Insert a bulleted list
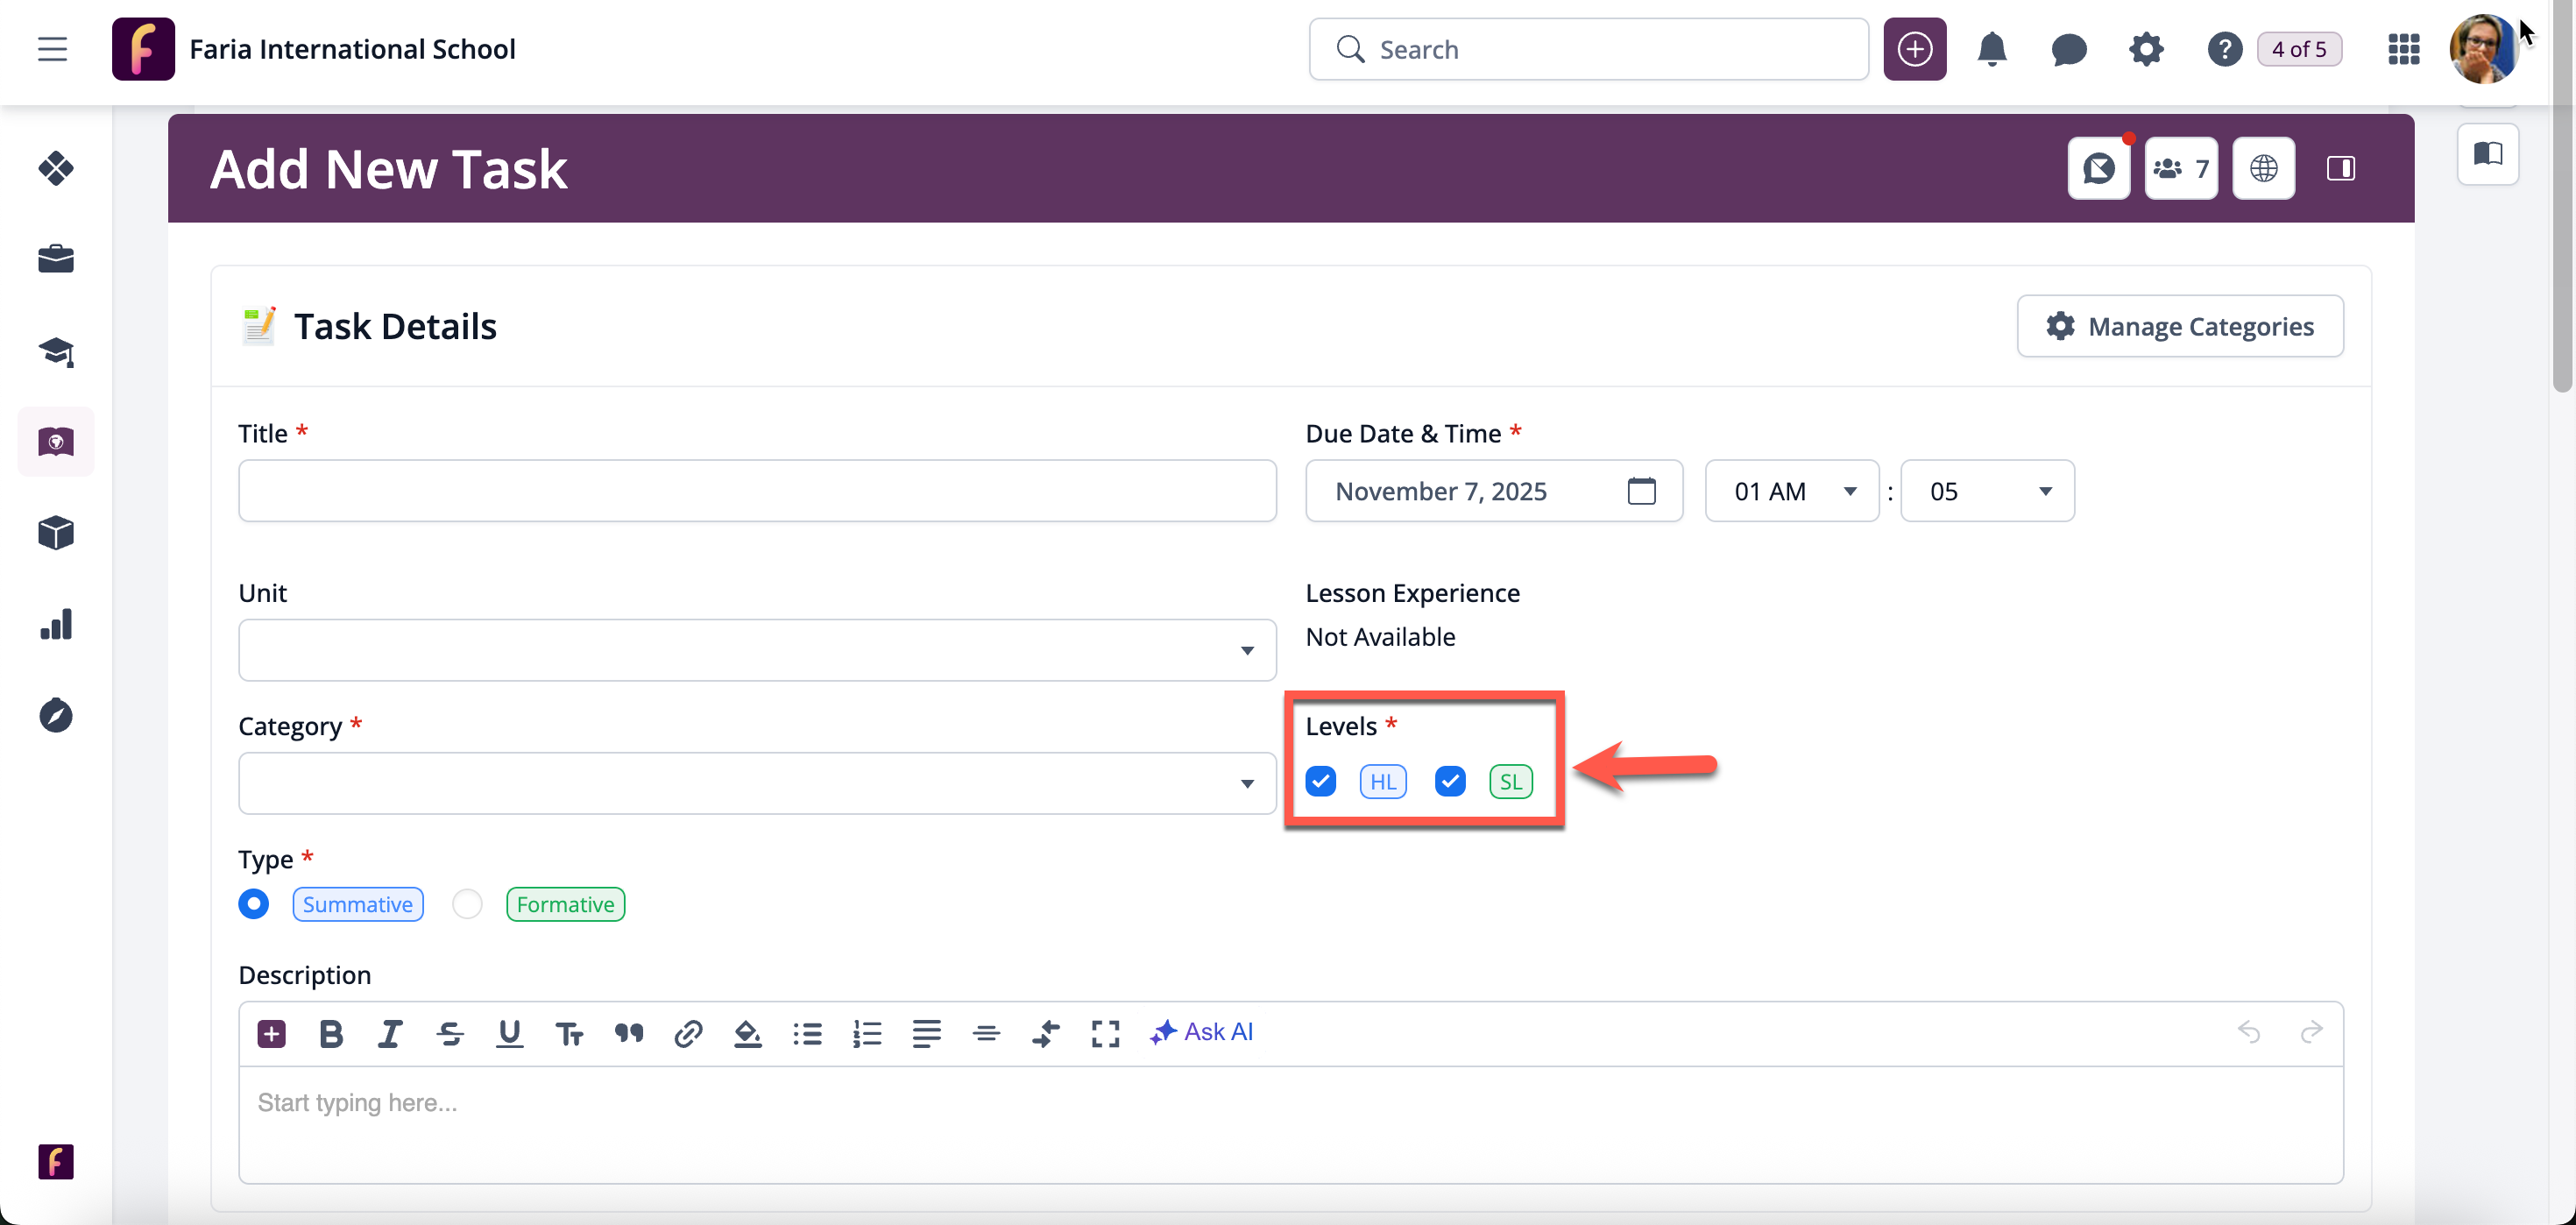The height and width of the screenshot is (1225, 2576). (x=807, y=1033)
